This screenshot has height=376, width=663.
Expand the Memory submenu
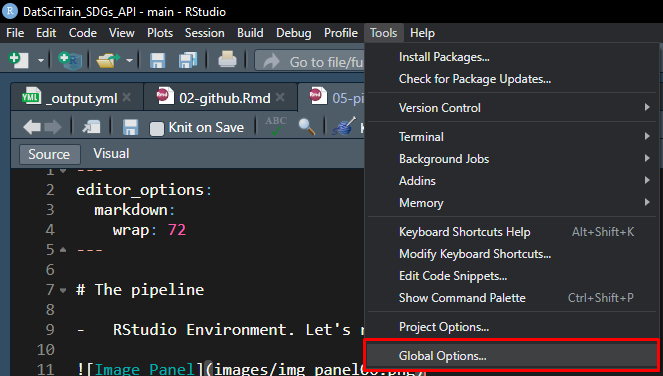pos(512,203)
